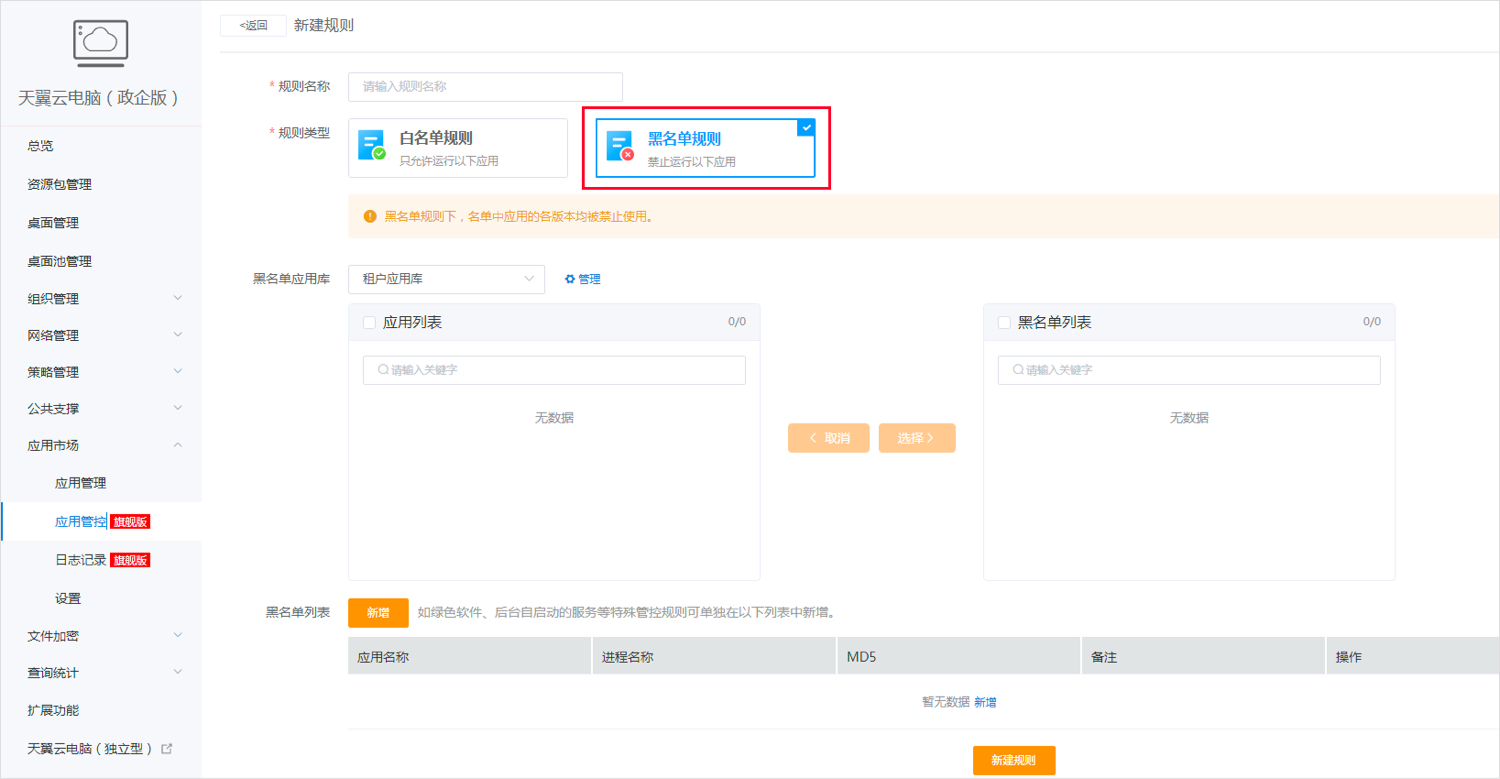The height and width of the screenshot is (779, 1500).
Task: Open the 租户应用库 dropdown
Action: tap(446, 279)
